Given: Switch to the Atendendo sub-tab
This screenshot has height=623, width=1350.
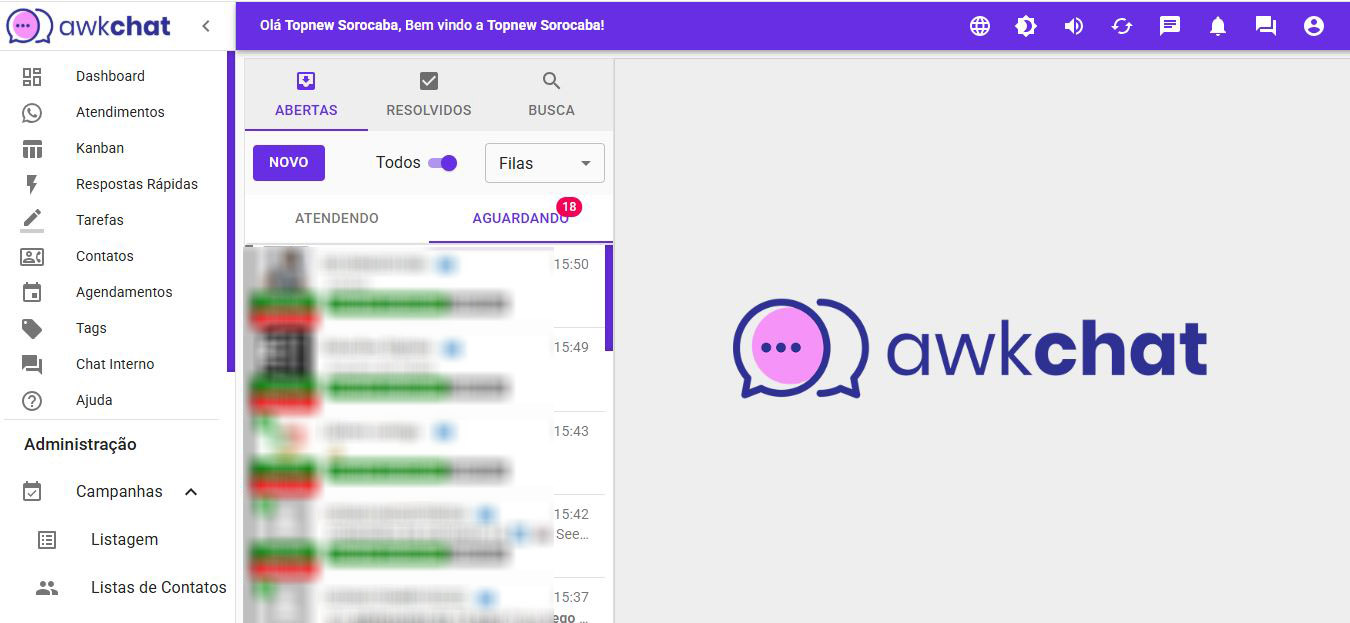Looking at the screenshot, I should [x=337, y=218].
